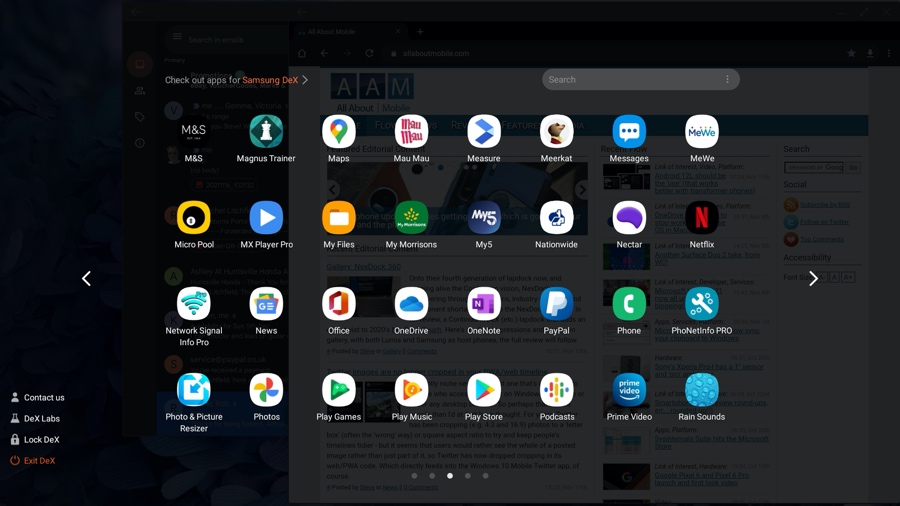This screenshot has height=506, width=900.
Task: Open the Play Store
Action: click(484, 390)
